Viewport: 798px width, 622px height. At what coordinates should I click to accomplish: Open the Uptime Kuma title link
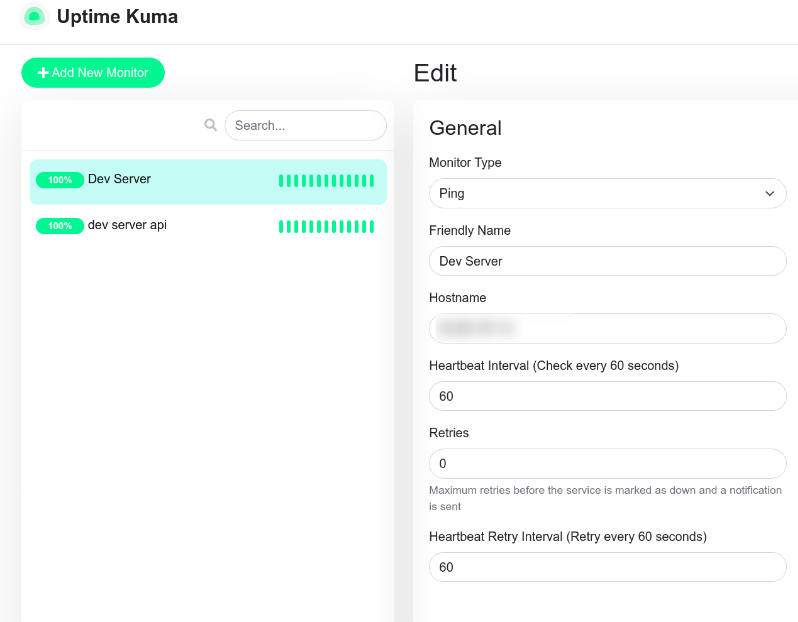[x=117, y=17]
